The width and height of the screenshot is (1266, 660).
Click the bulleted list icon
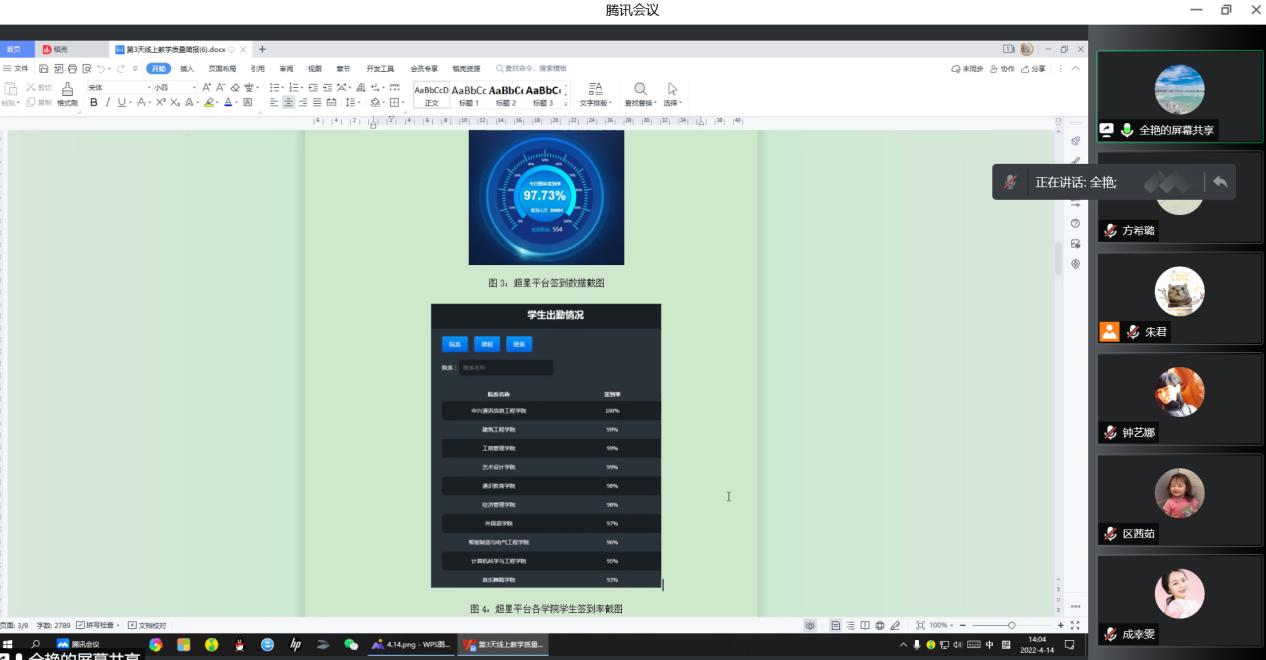click(274, 88)
